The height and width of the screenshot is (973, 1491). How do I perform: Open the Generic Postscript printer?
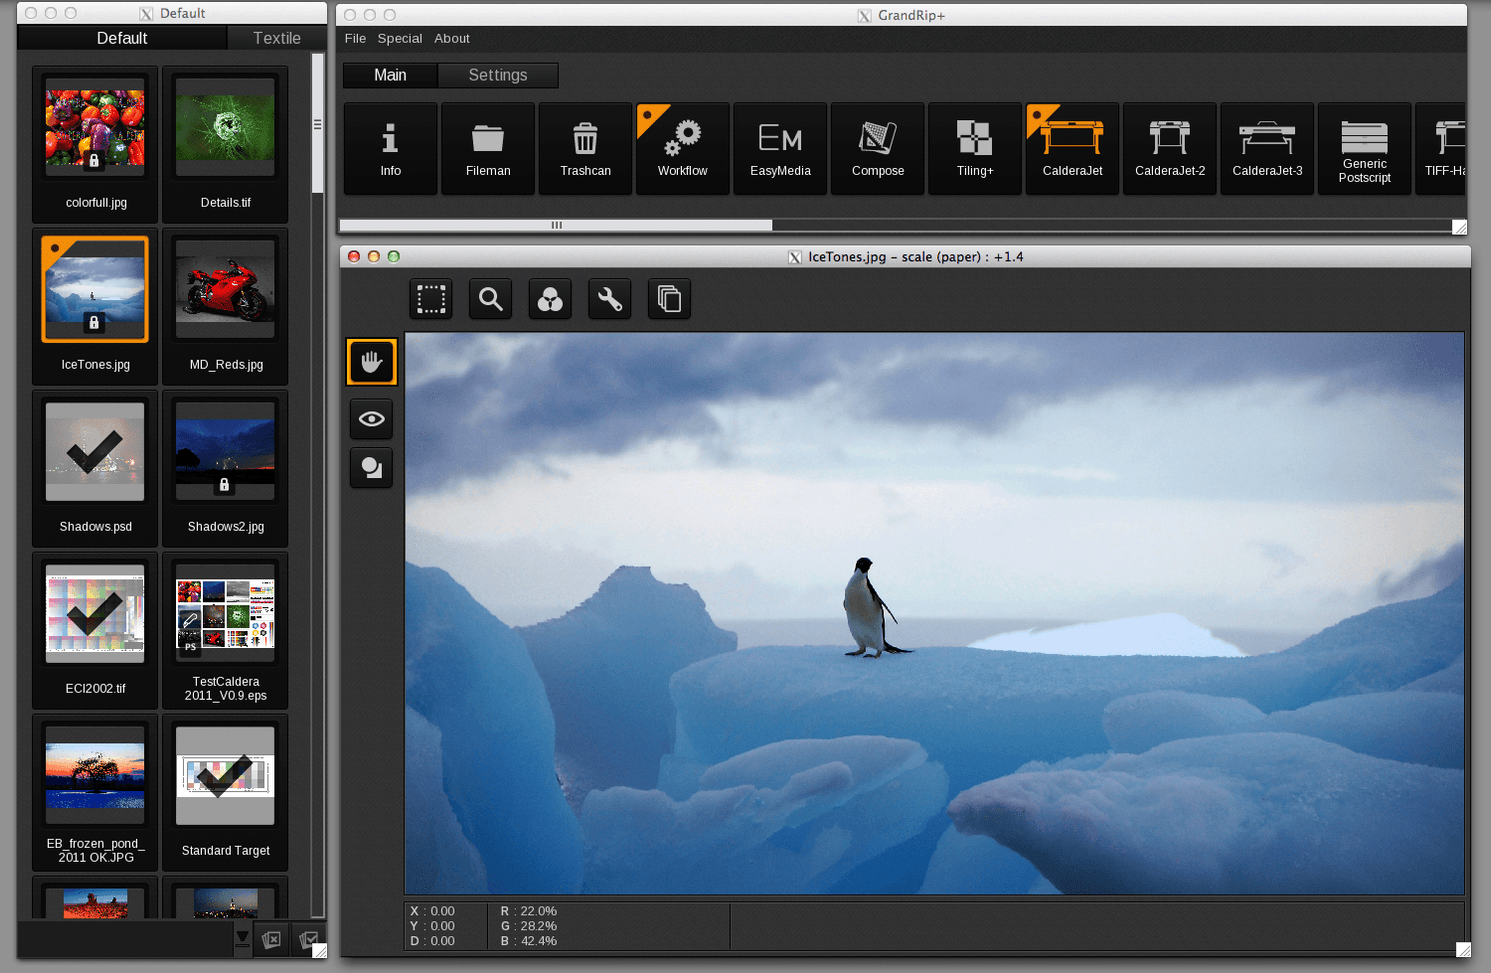(x=1364, y=148)
